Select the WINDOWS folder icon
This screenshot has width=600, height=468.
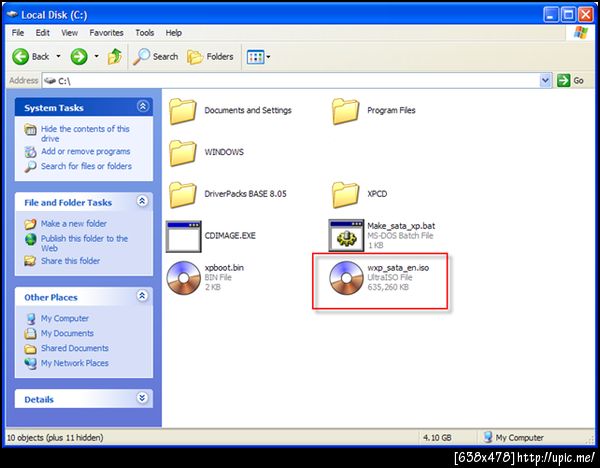point(183,153)
